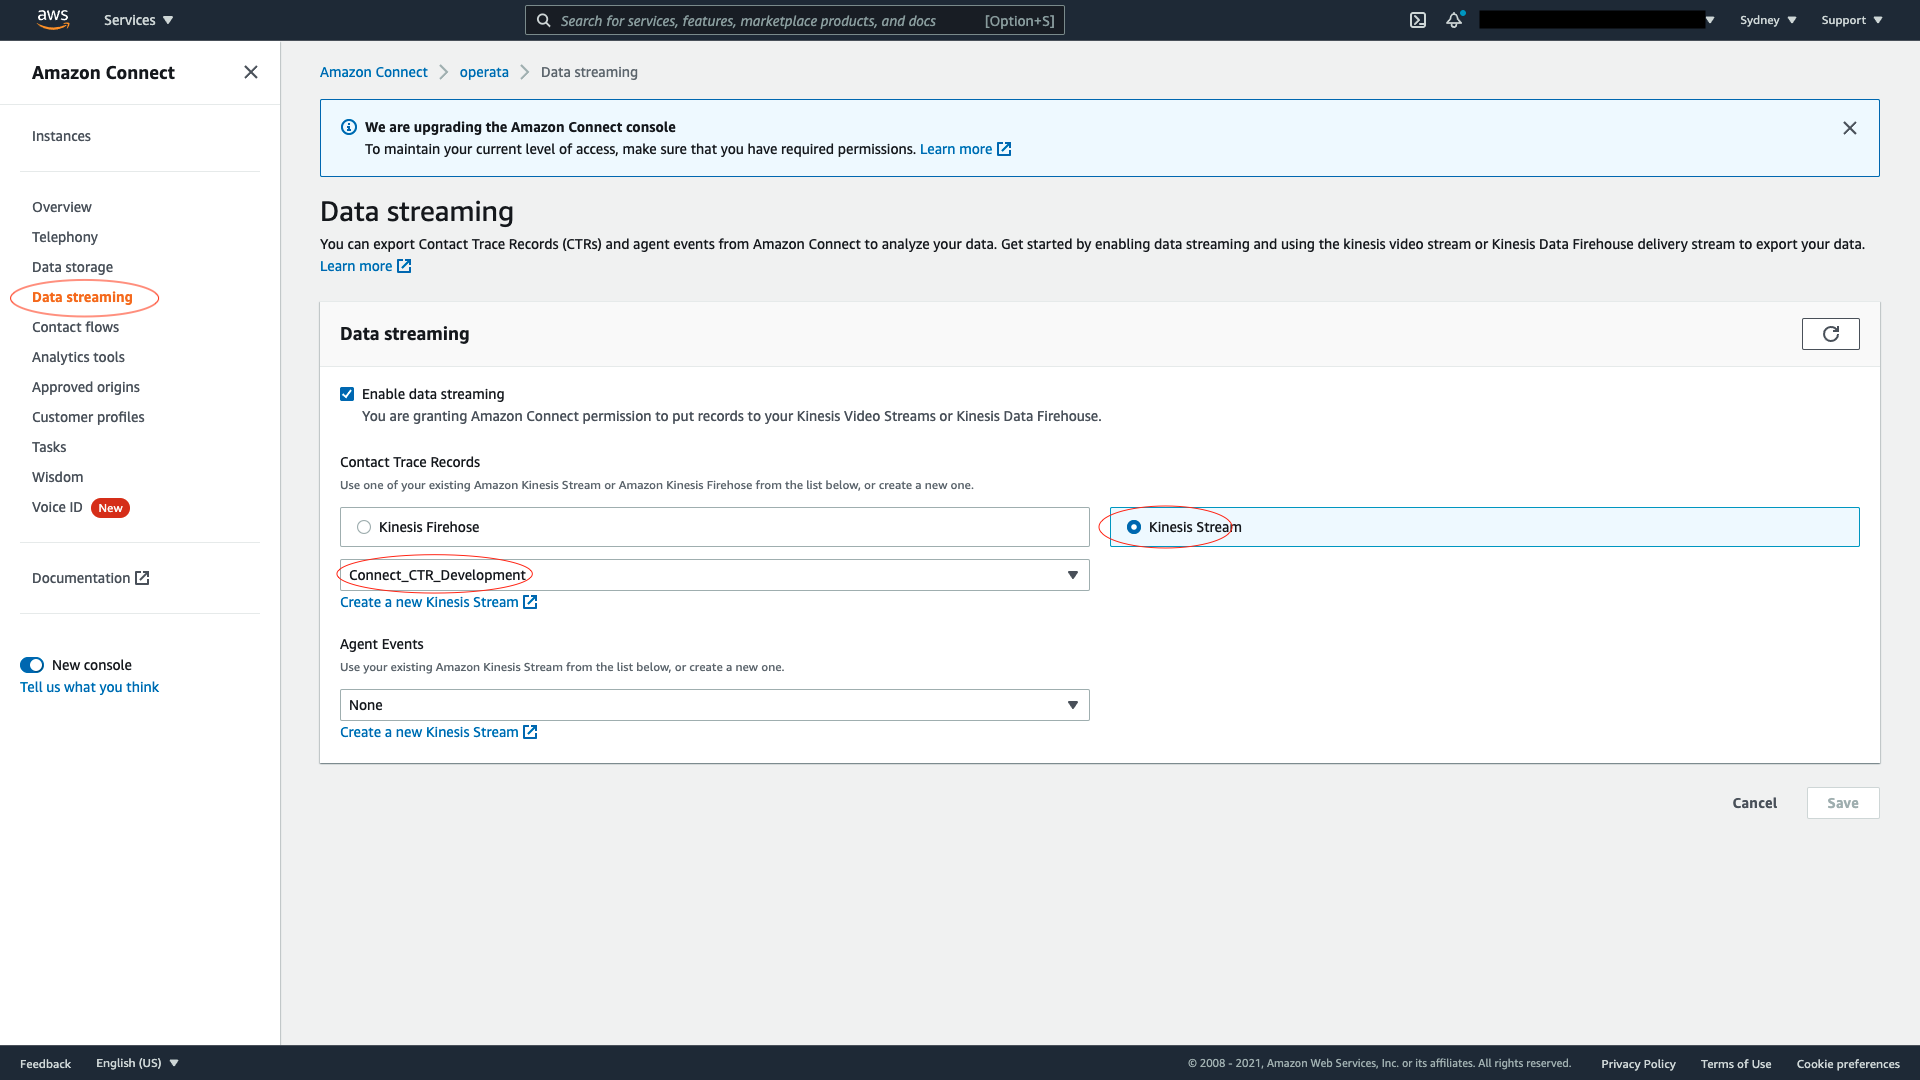
Task: Click the Cancel button
Action: point(1754,803)
